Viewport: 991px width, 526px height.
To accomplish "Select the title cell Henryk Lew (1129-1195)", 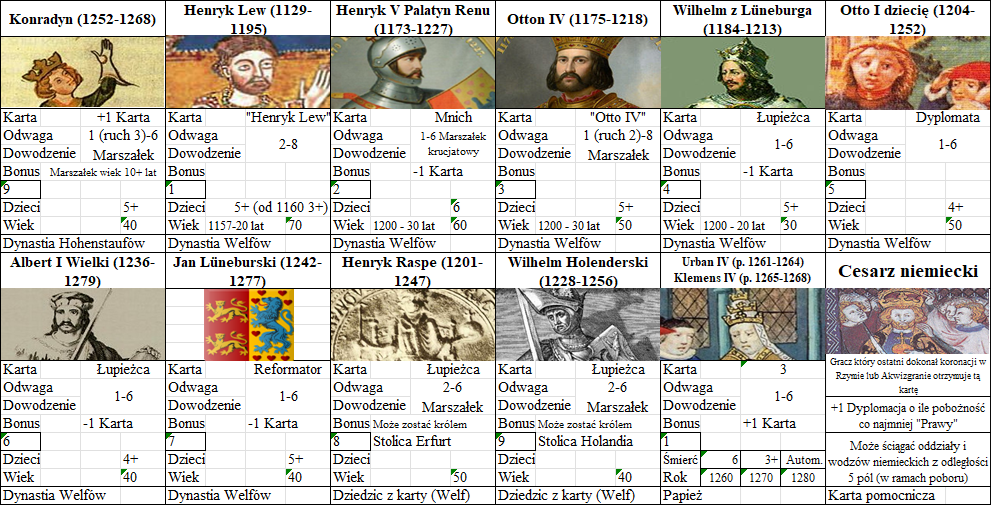I will pos(248,19).
